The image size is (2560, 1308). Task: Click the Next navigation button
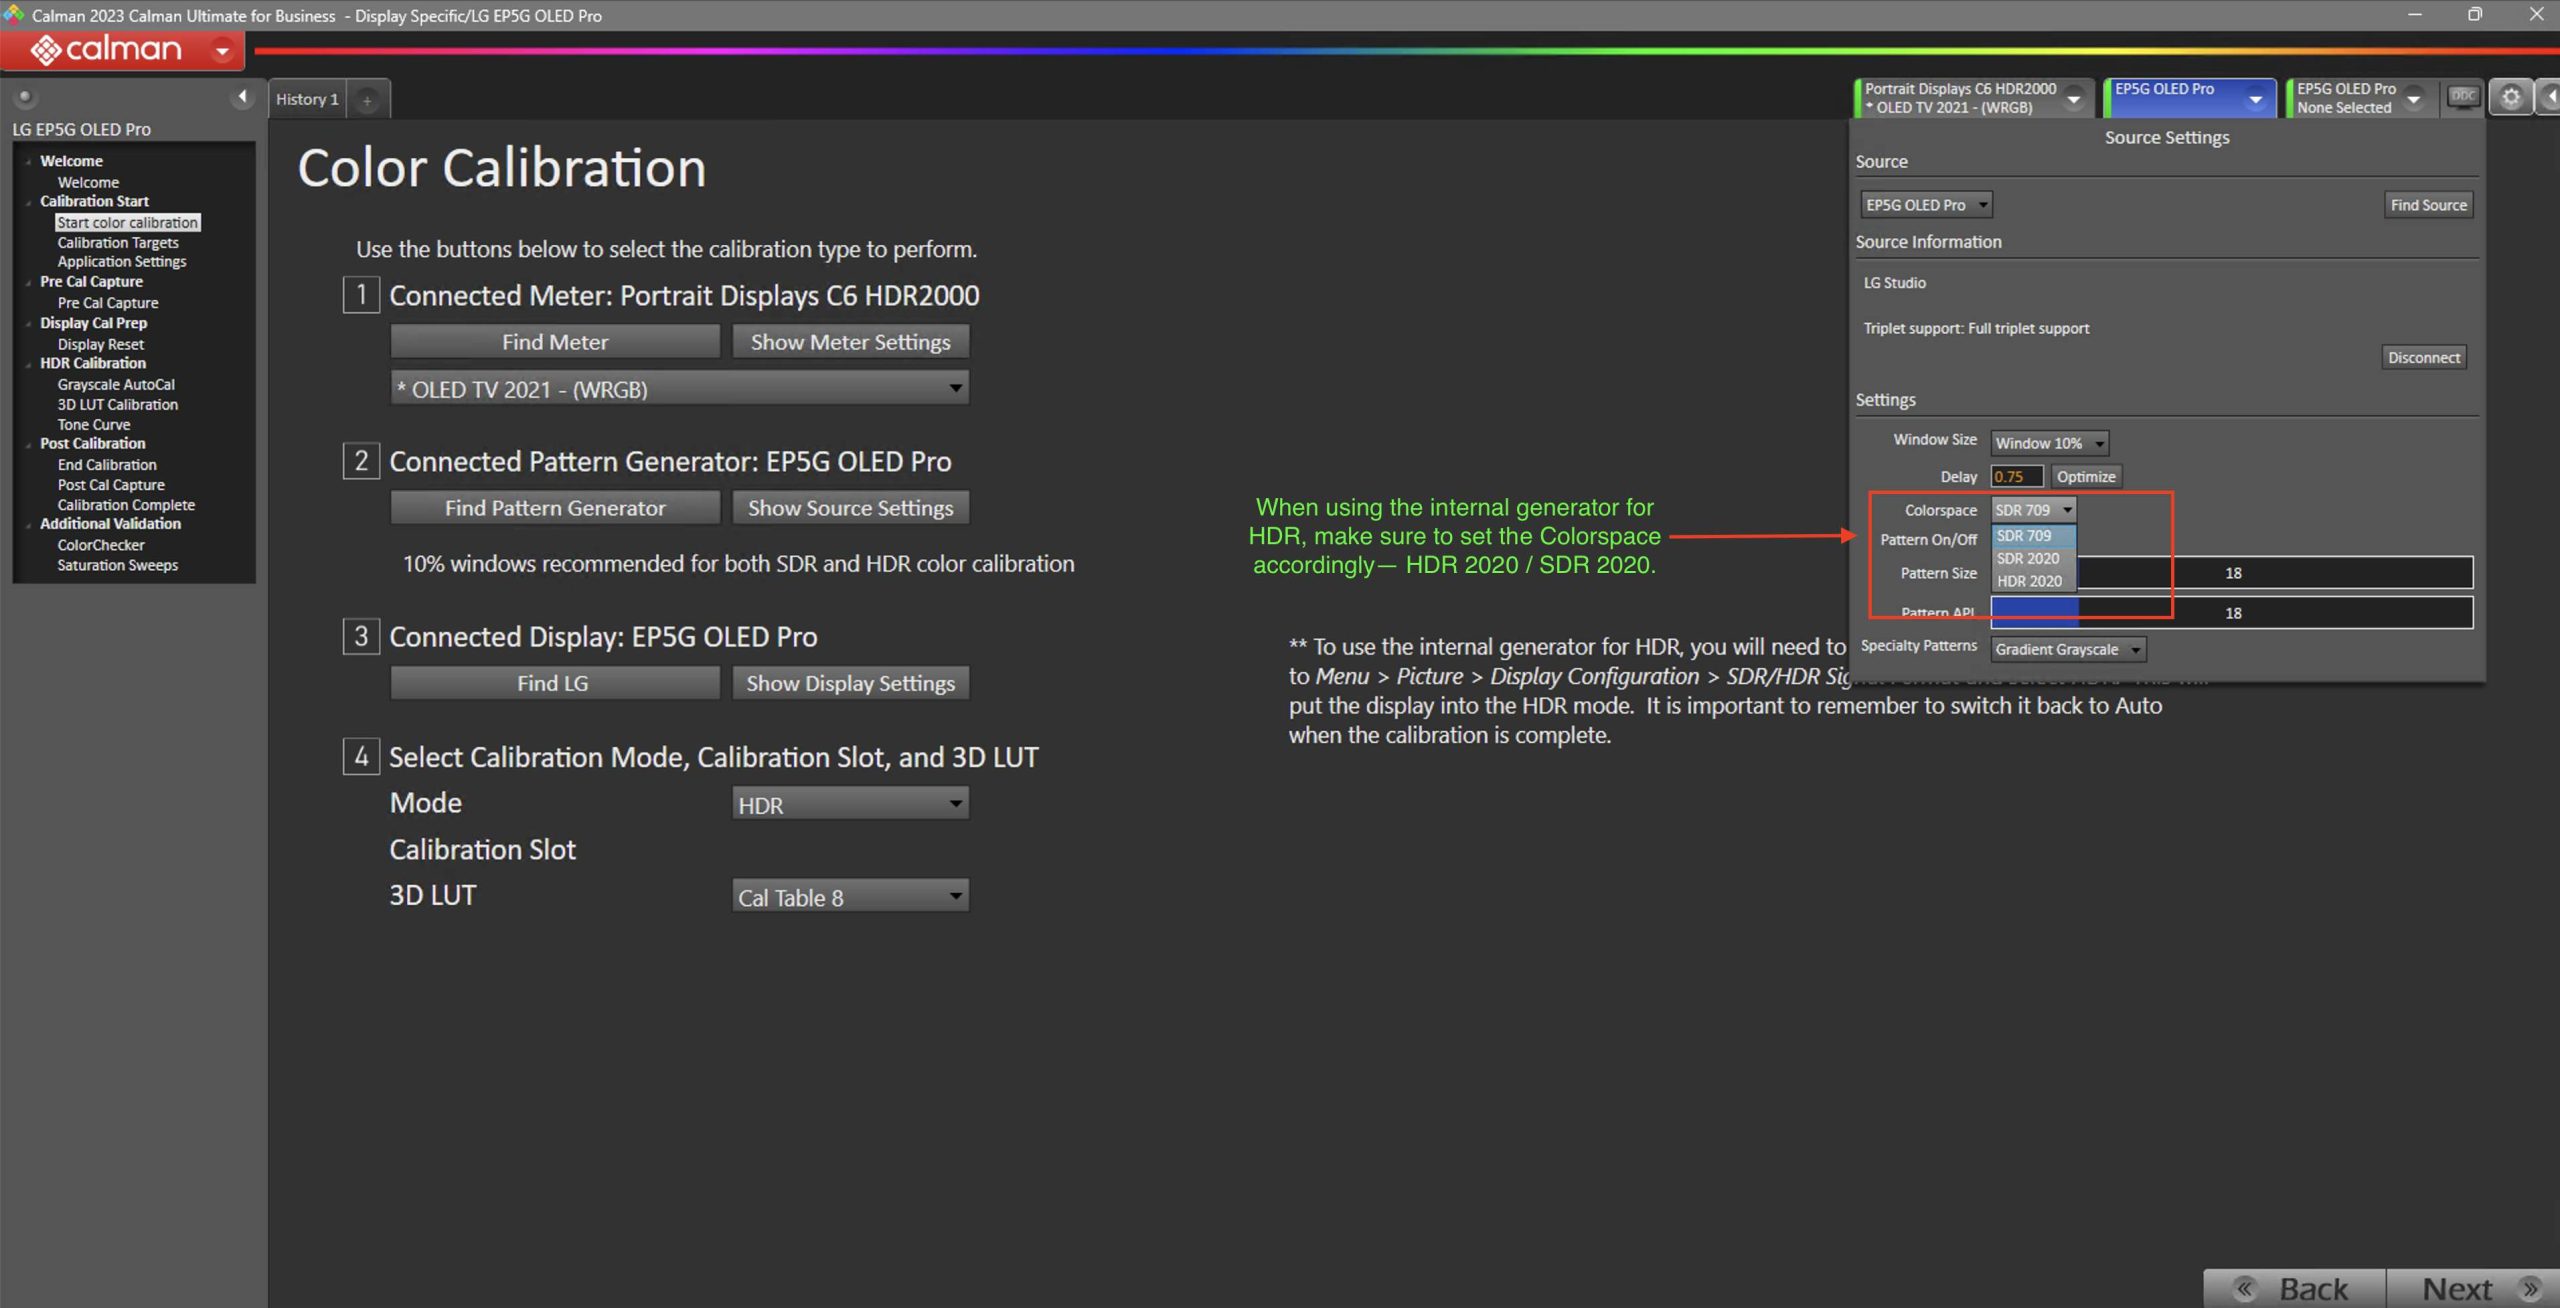(2473, 1288)
